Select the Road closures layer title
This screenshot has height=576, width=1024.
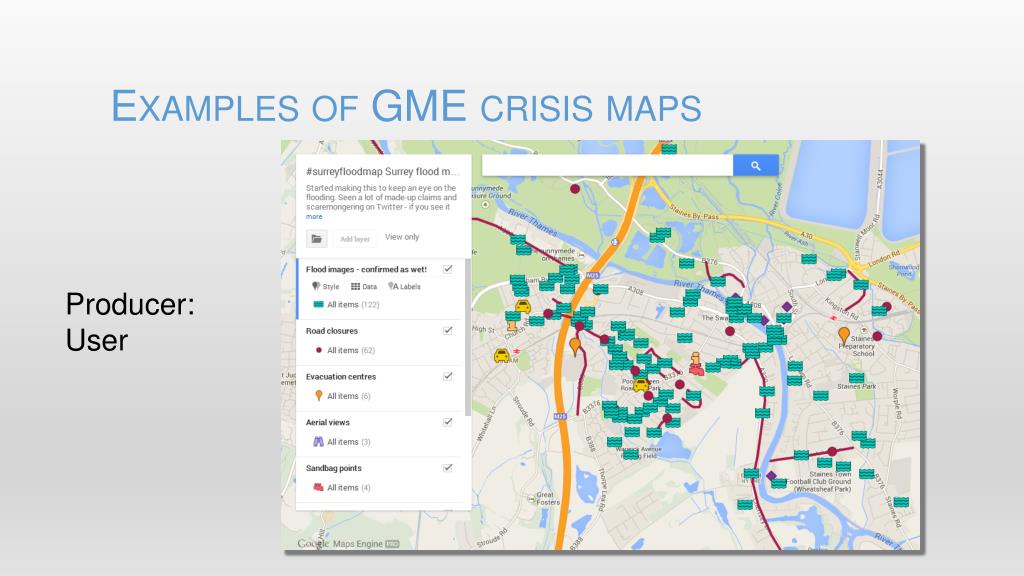(x=332, y=331)
